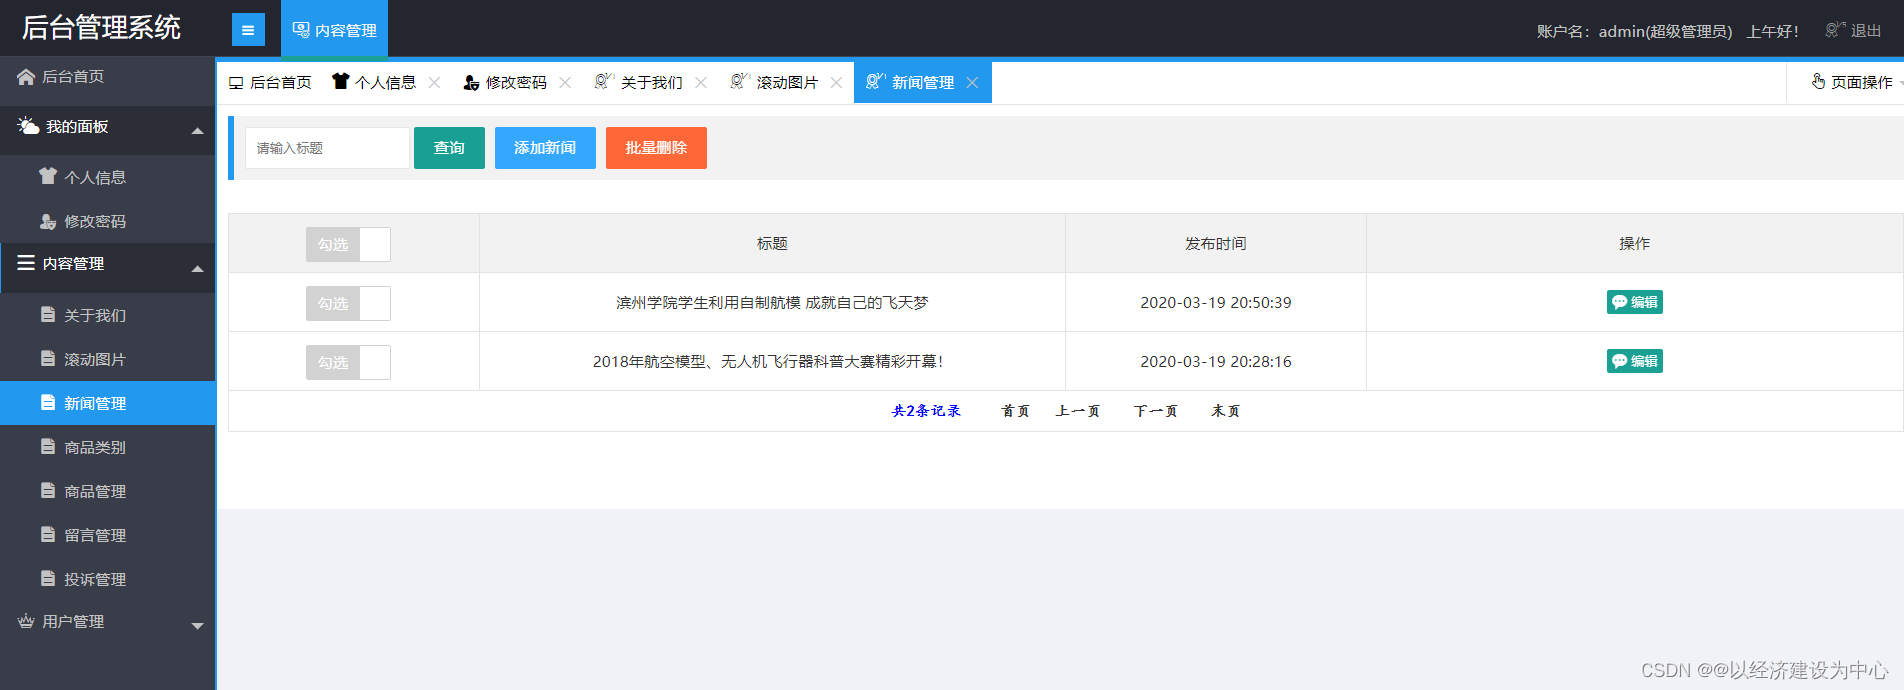Go to 首页 in pagination
The width and height of the screenshot is (1904, 690).
[1015, 411]
